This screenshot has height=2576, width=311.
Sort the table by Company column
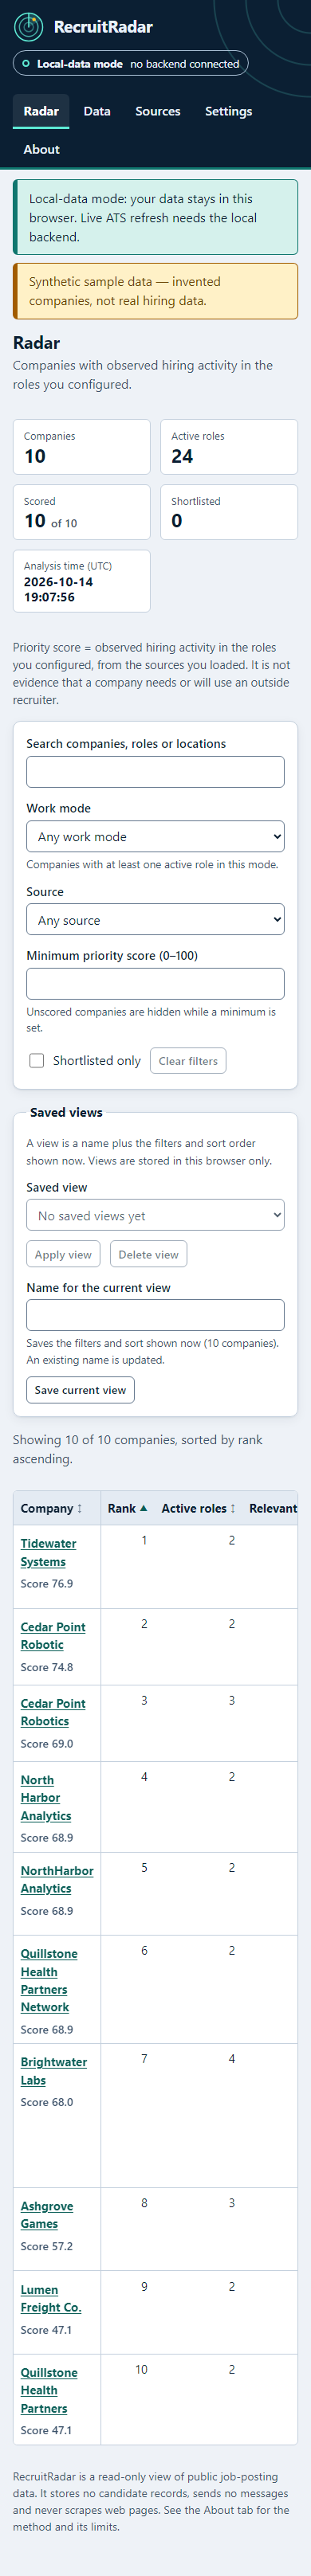52,1508
